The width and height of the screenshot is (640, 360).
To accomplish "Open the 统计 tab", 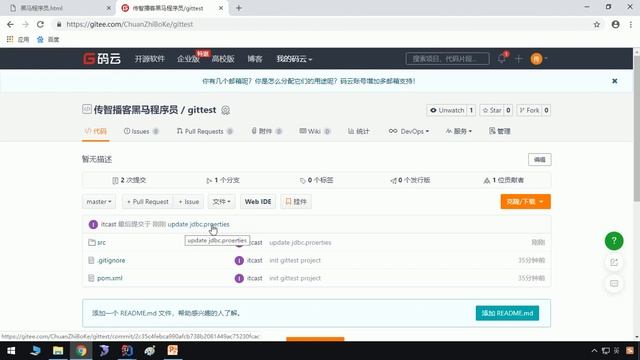I will coord(359,131).
